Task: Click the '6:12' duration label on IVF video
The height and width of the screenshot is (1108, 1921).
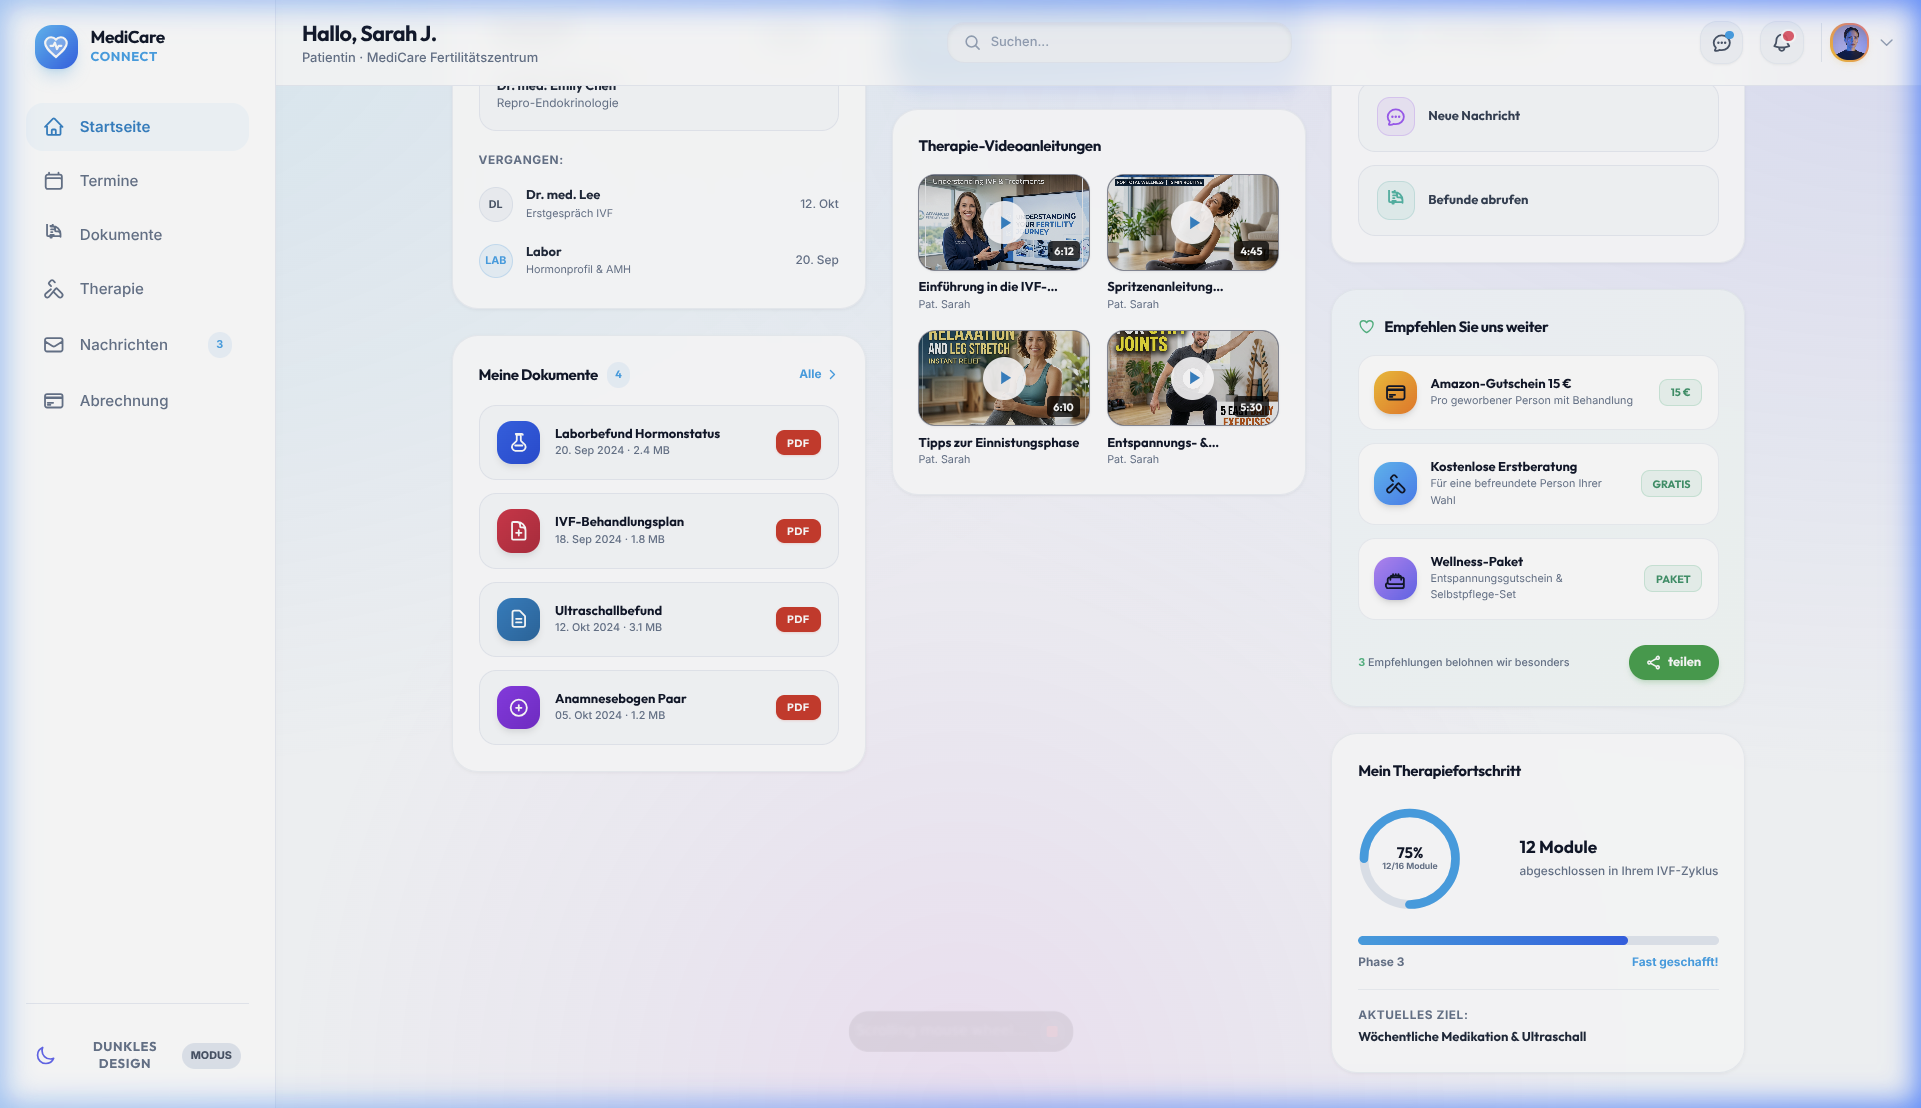Action: (1063, 252)
